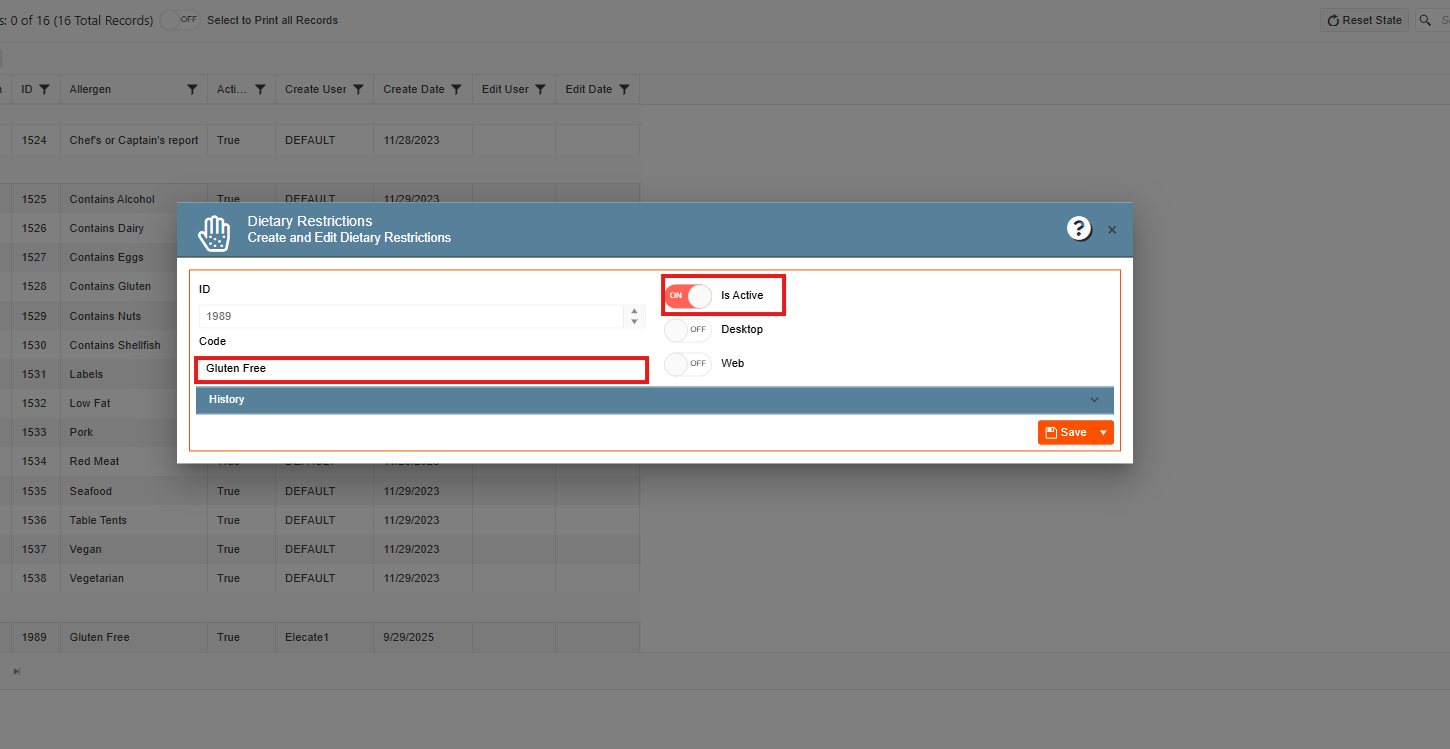Close the Dietary Restrictions dialog
The image size is (1450, 749).
pos(1112,230)
